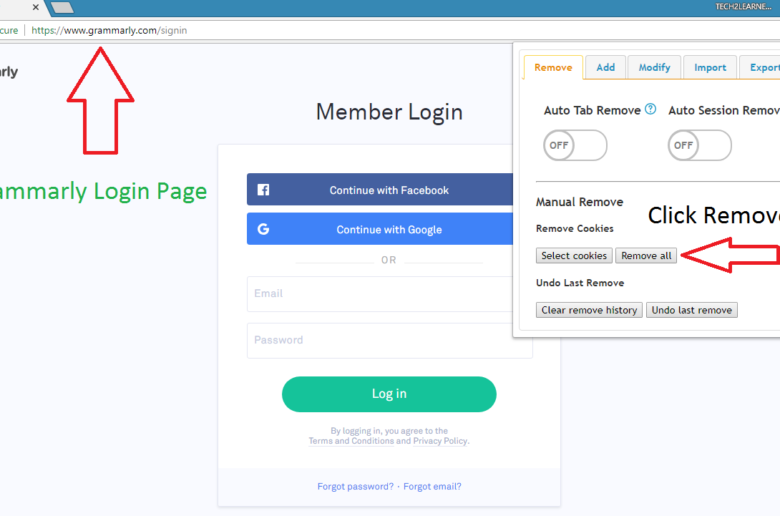This screenshot has width=780, height=516.
Task: Click Select cookies button
Action: pyautogui.click(x=574, y=255)
